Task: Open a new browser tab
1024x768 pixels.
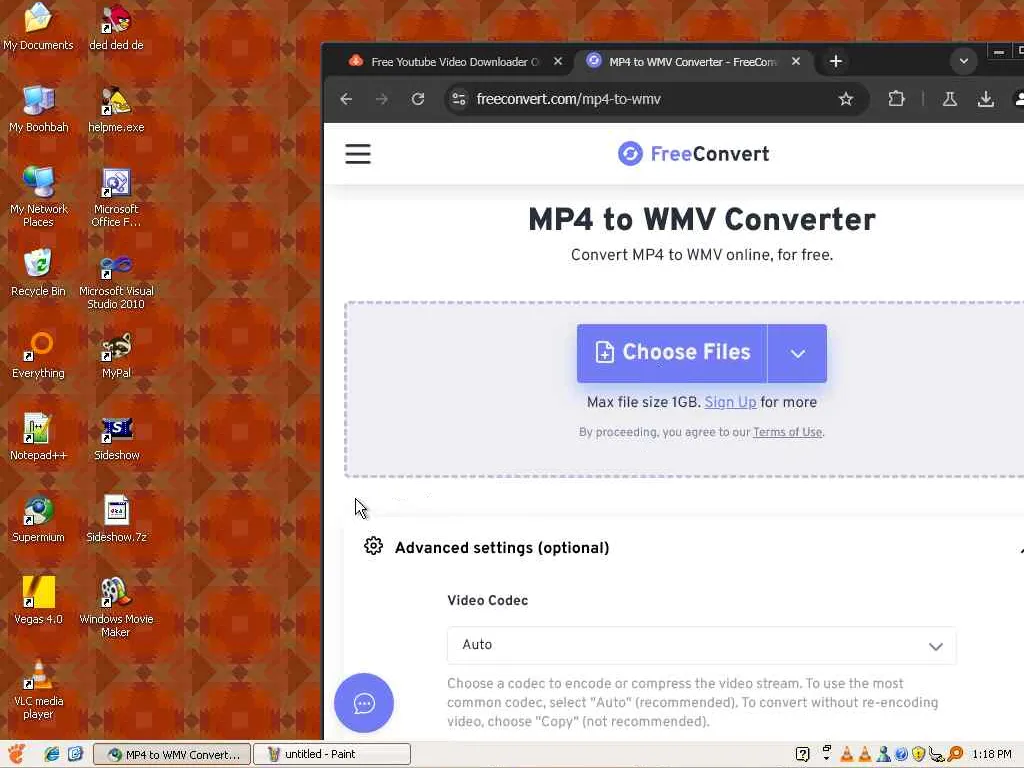Action: tap(835, 61)
